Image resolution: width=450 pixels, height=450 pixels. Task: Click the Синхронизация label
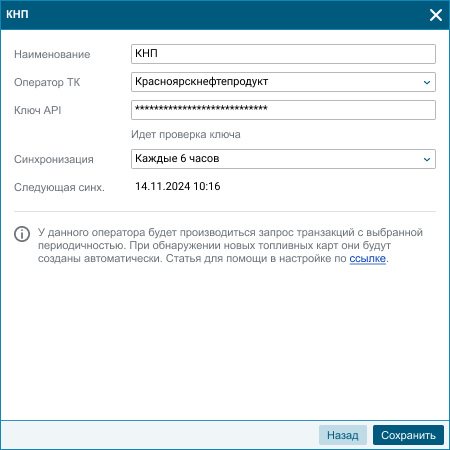coord(54,159)
